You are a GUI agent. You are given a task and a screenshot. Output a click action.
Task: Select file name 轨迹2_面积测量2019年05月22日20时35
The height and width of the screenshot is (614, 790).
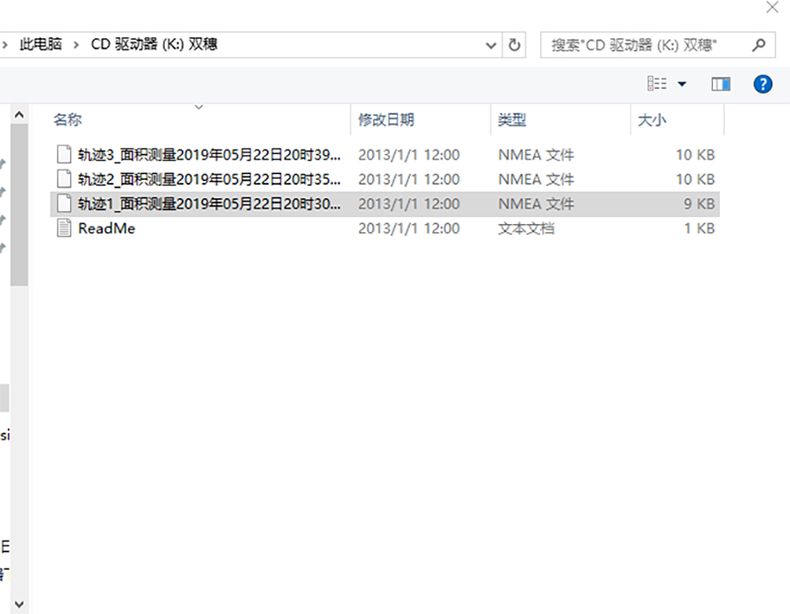209,179
